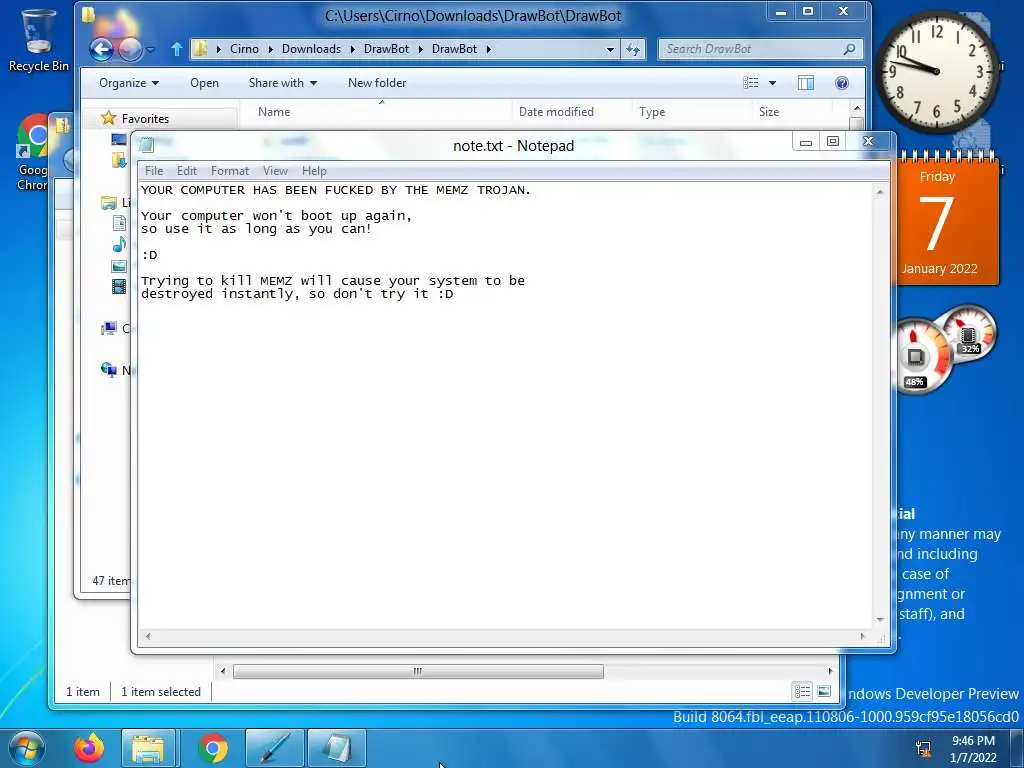Click the Explorer file list scroll up arrow

pos(857,108)
